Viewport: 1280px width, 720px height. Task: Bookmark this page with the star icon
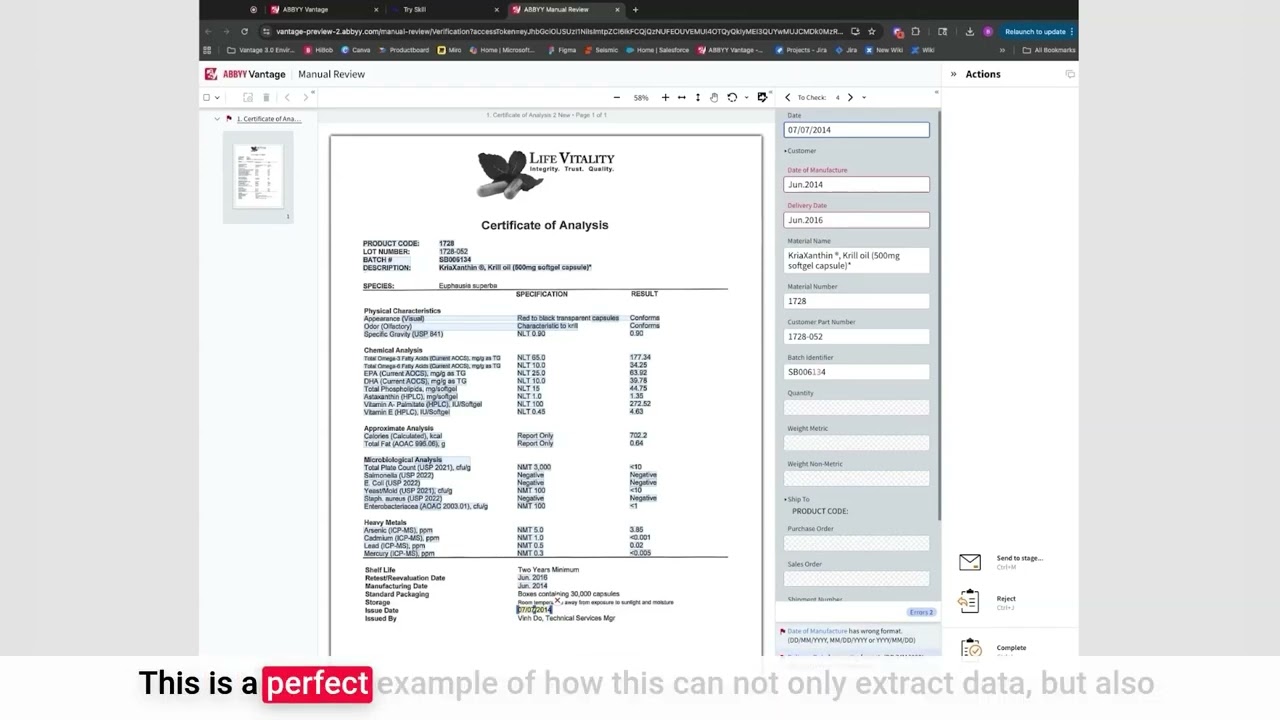click(871, 31)
